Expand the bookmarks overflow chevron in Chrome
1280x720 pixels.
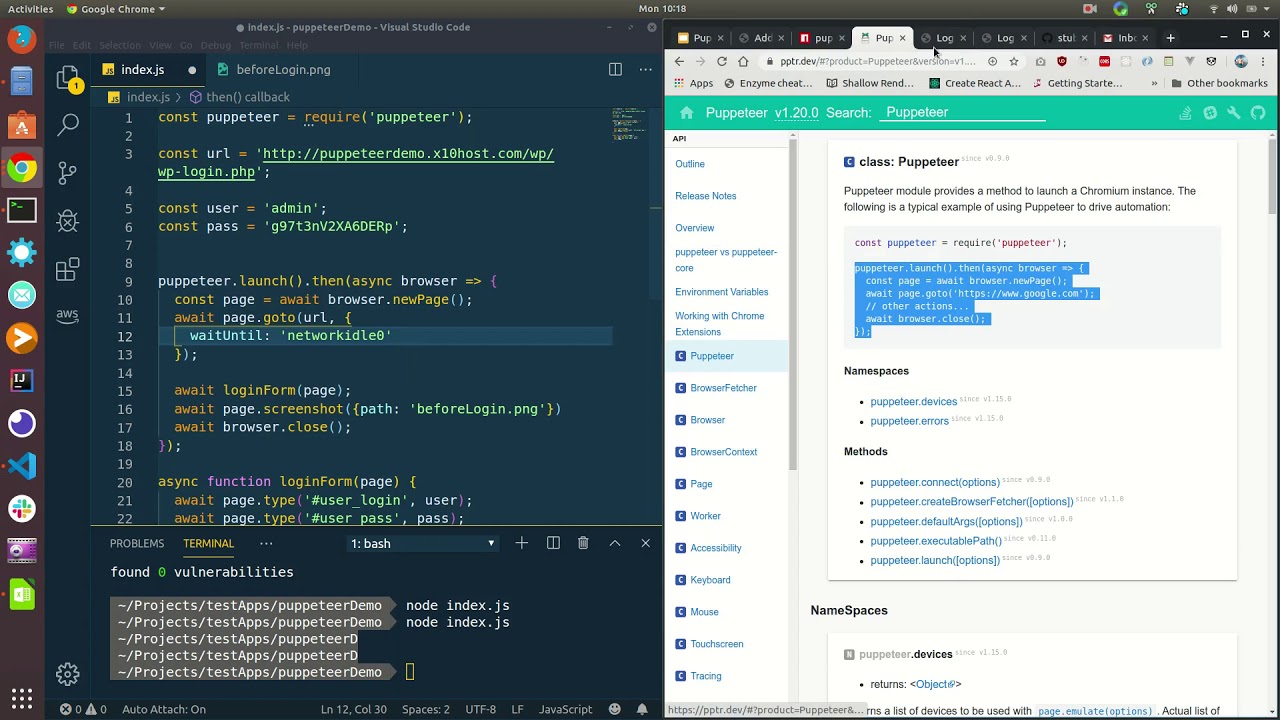click(x=1154, y=83)
